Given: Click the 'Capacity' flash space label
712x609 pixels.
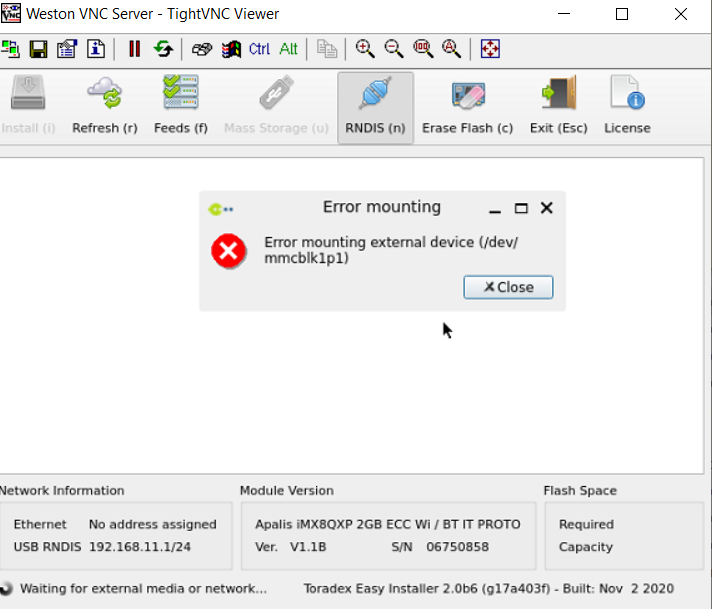Looking at the screenshot, I should coord(586,547).
